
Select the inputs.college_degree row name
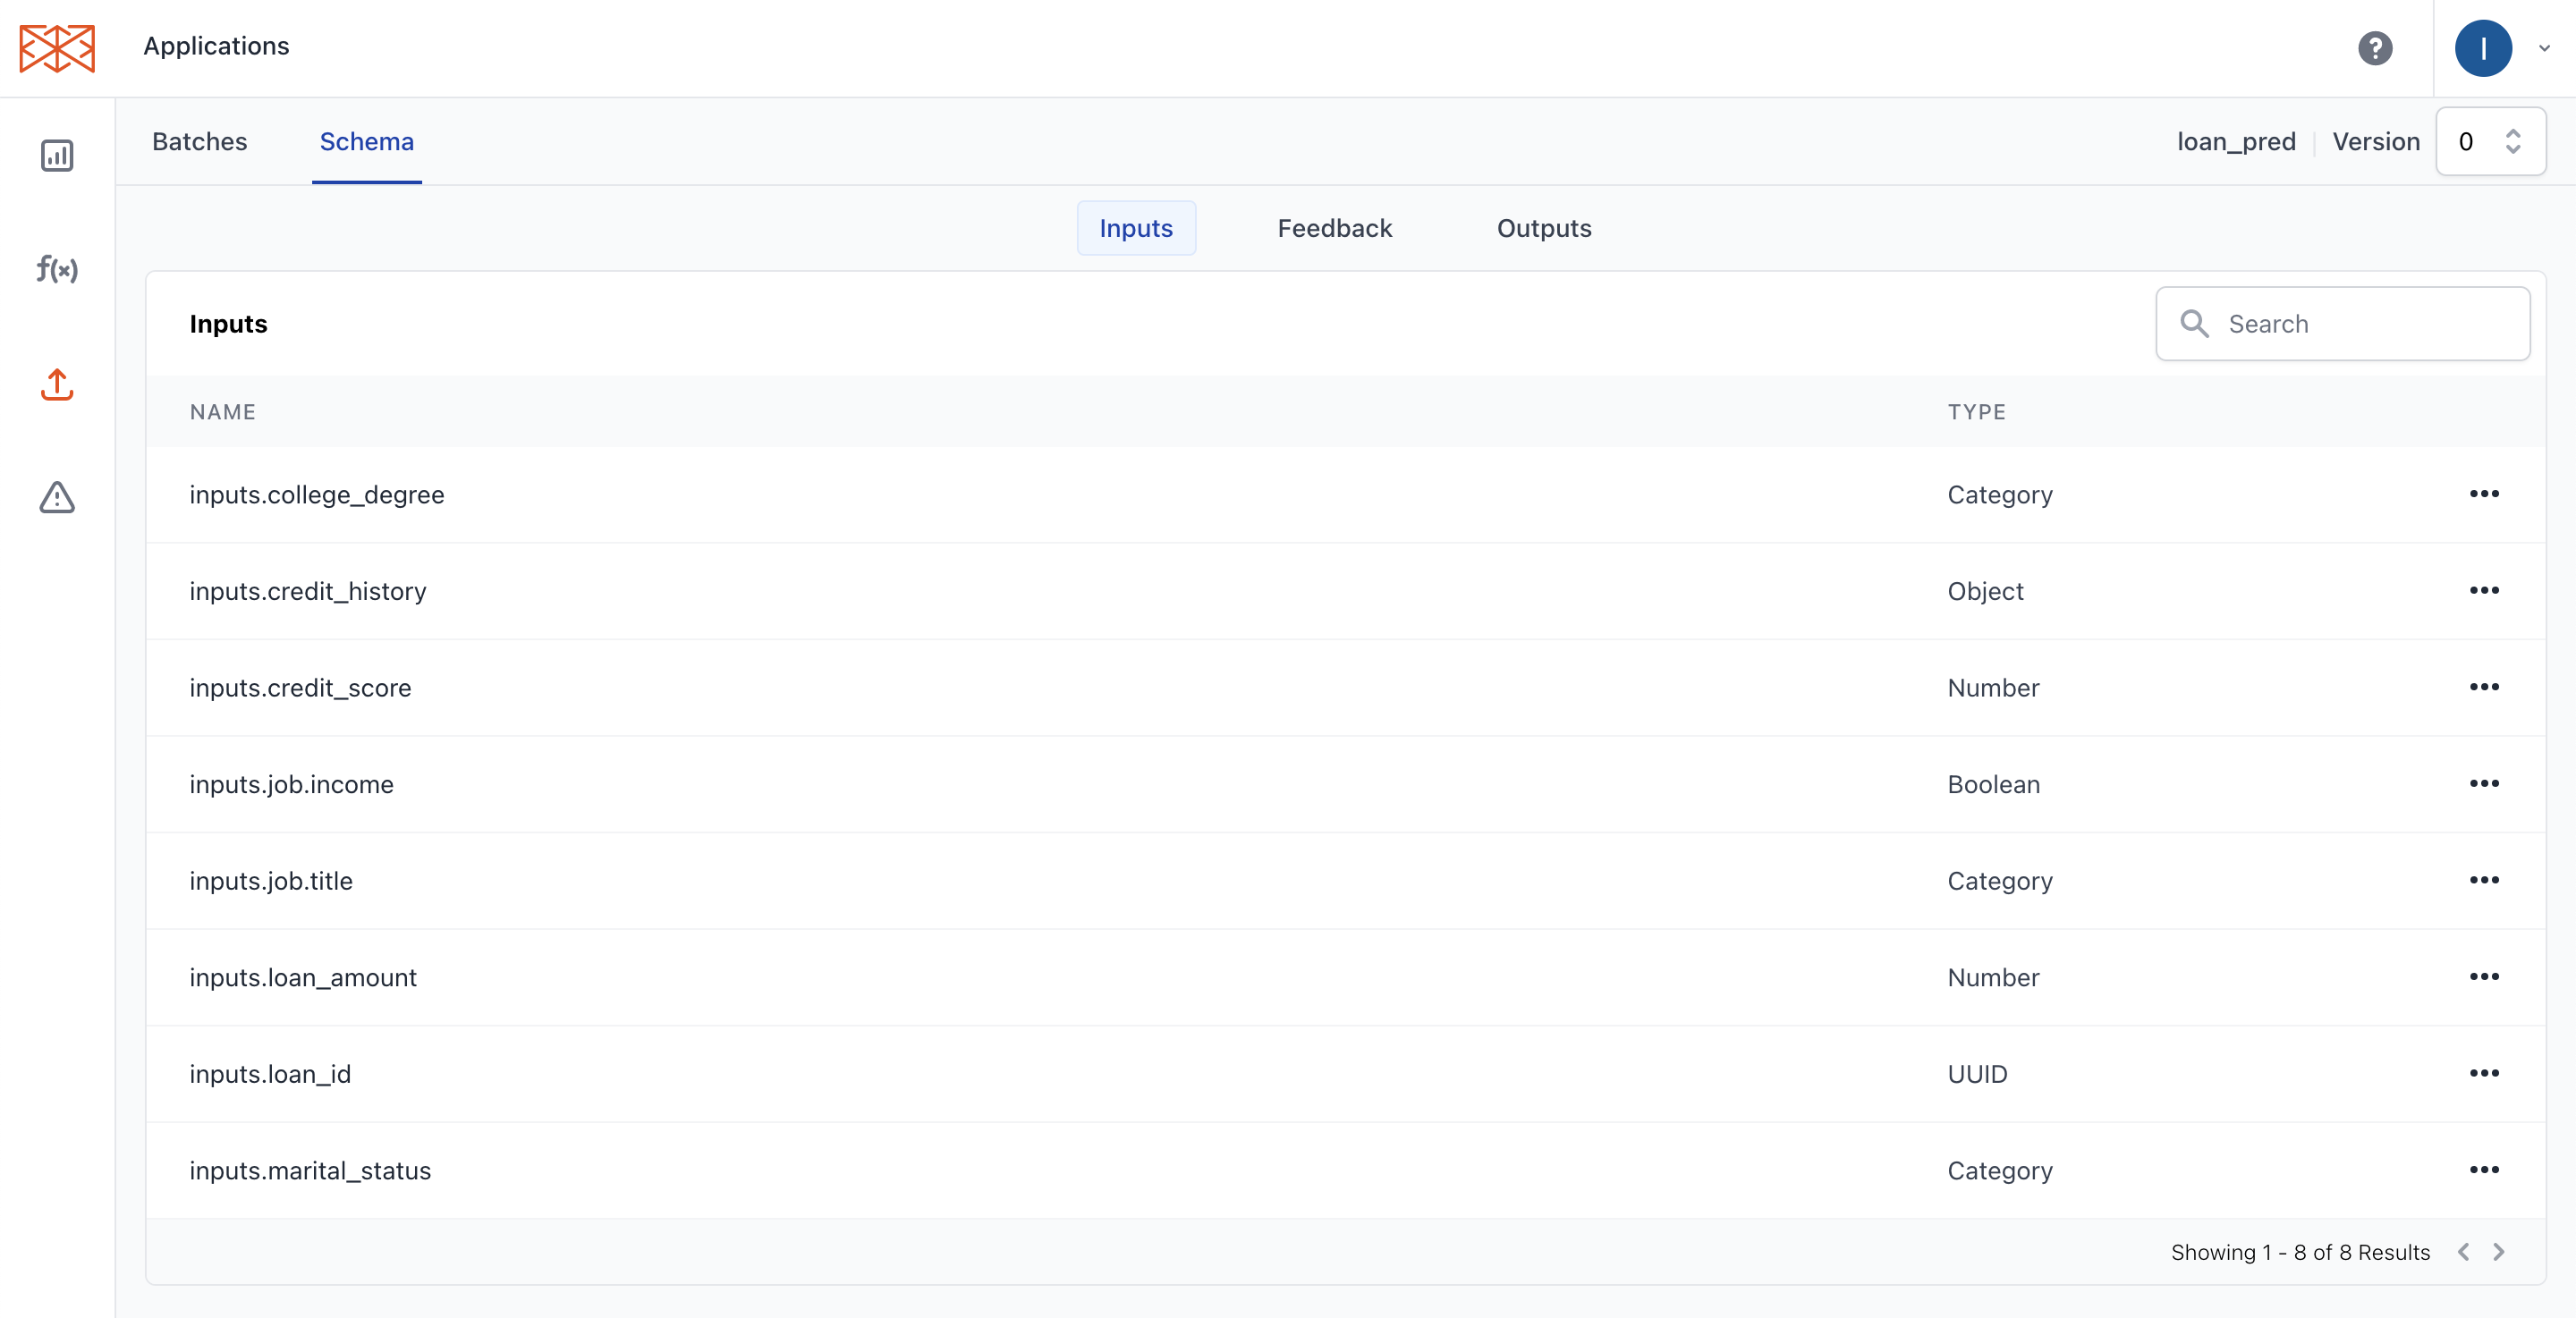tap(317, 495)
